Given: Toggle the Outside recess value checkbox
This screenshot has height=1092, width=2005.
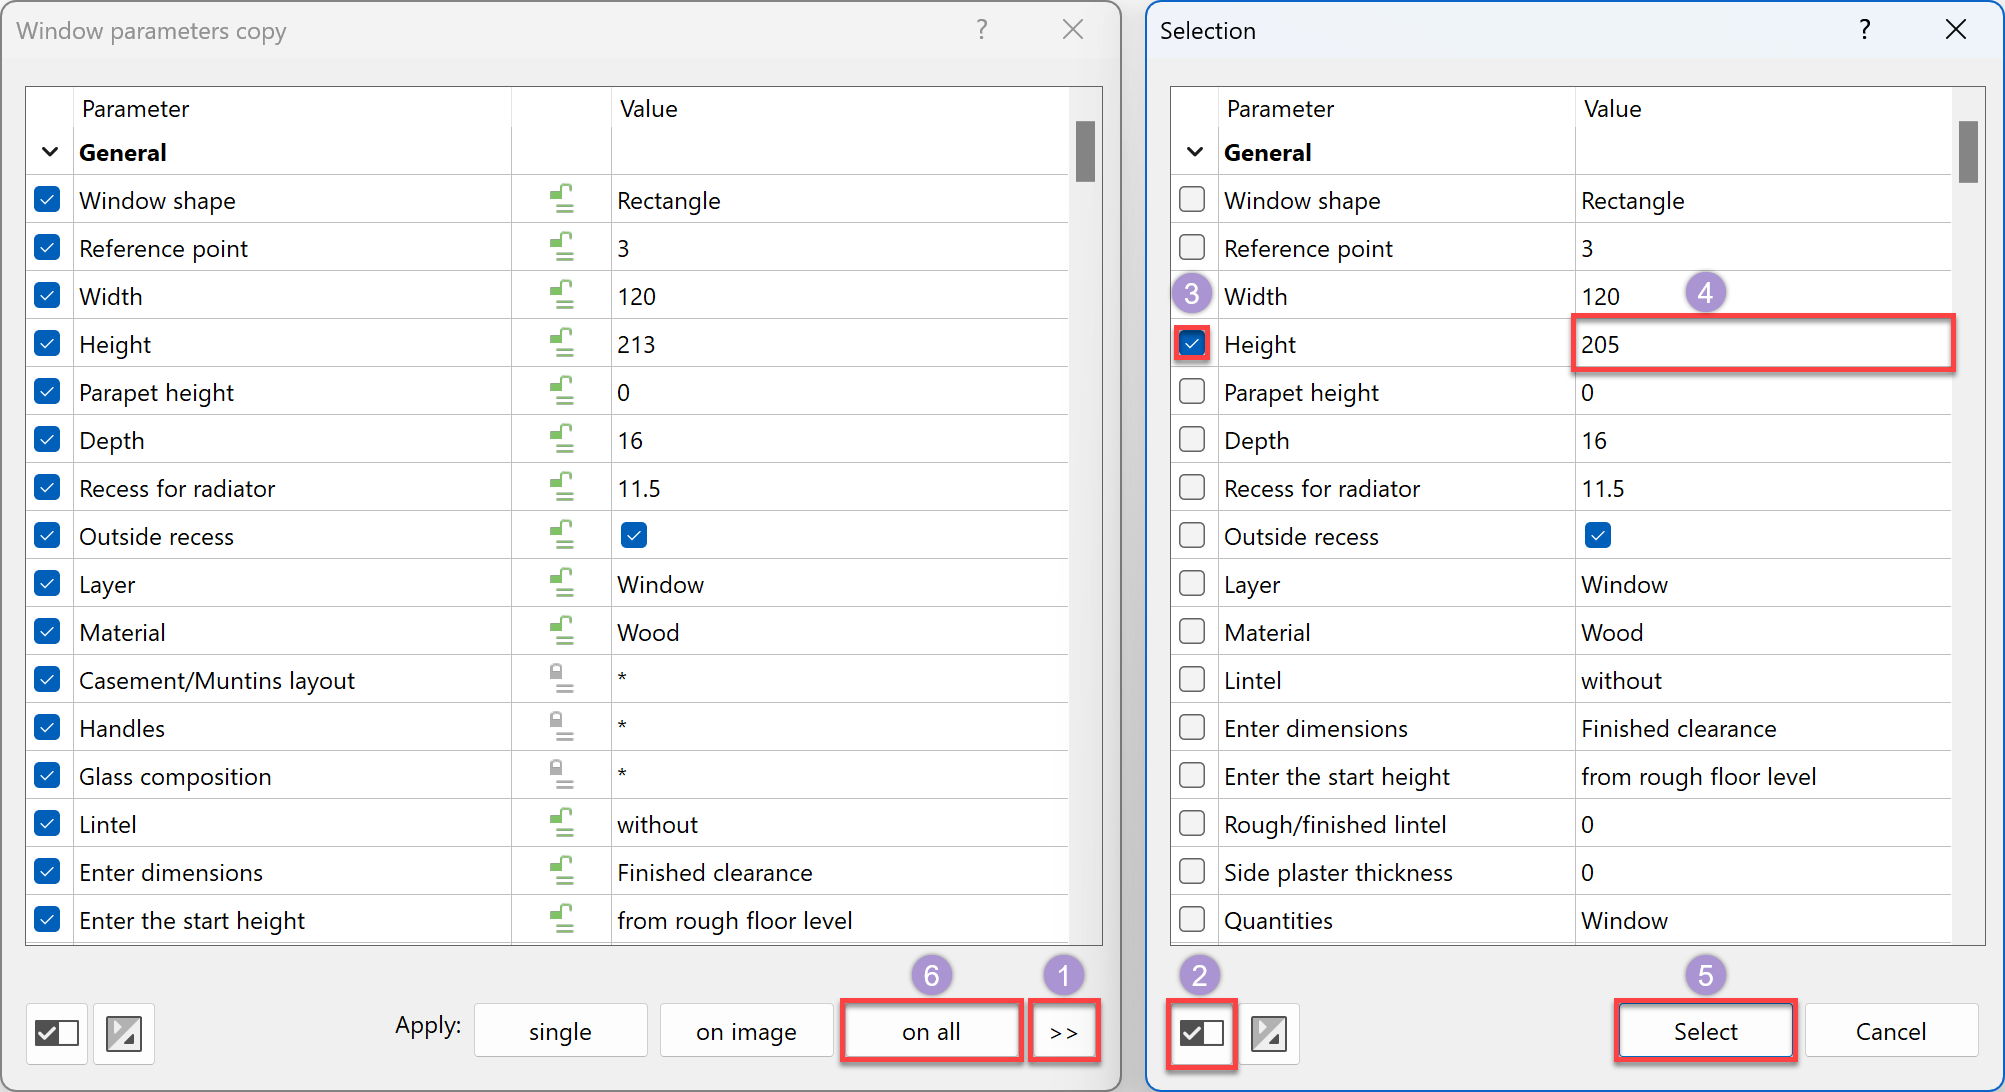Looking at the screenshot, I should [x=634, y=535].
